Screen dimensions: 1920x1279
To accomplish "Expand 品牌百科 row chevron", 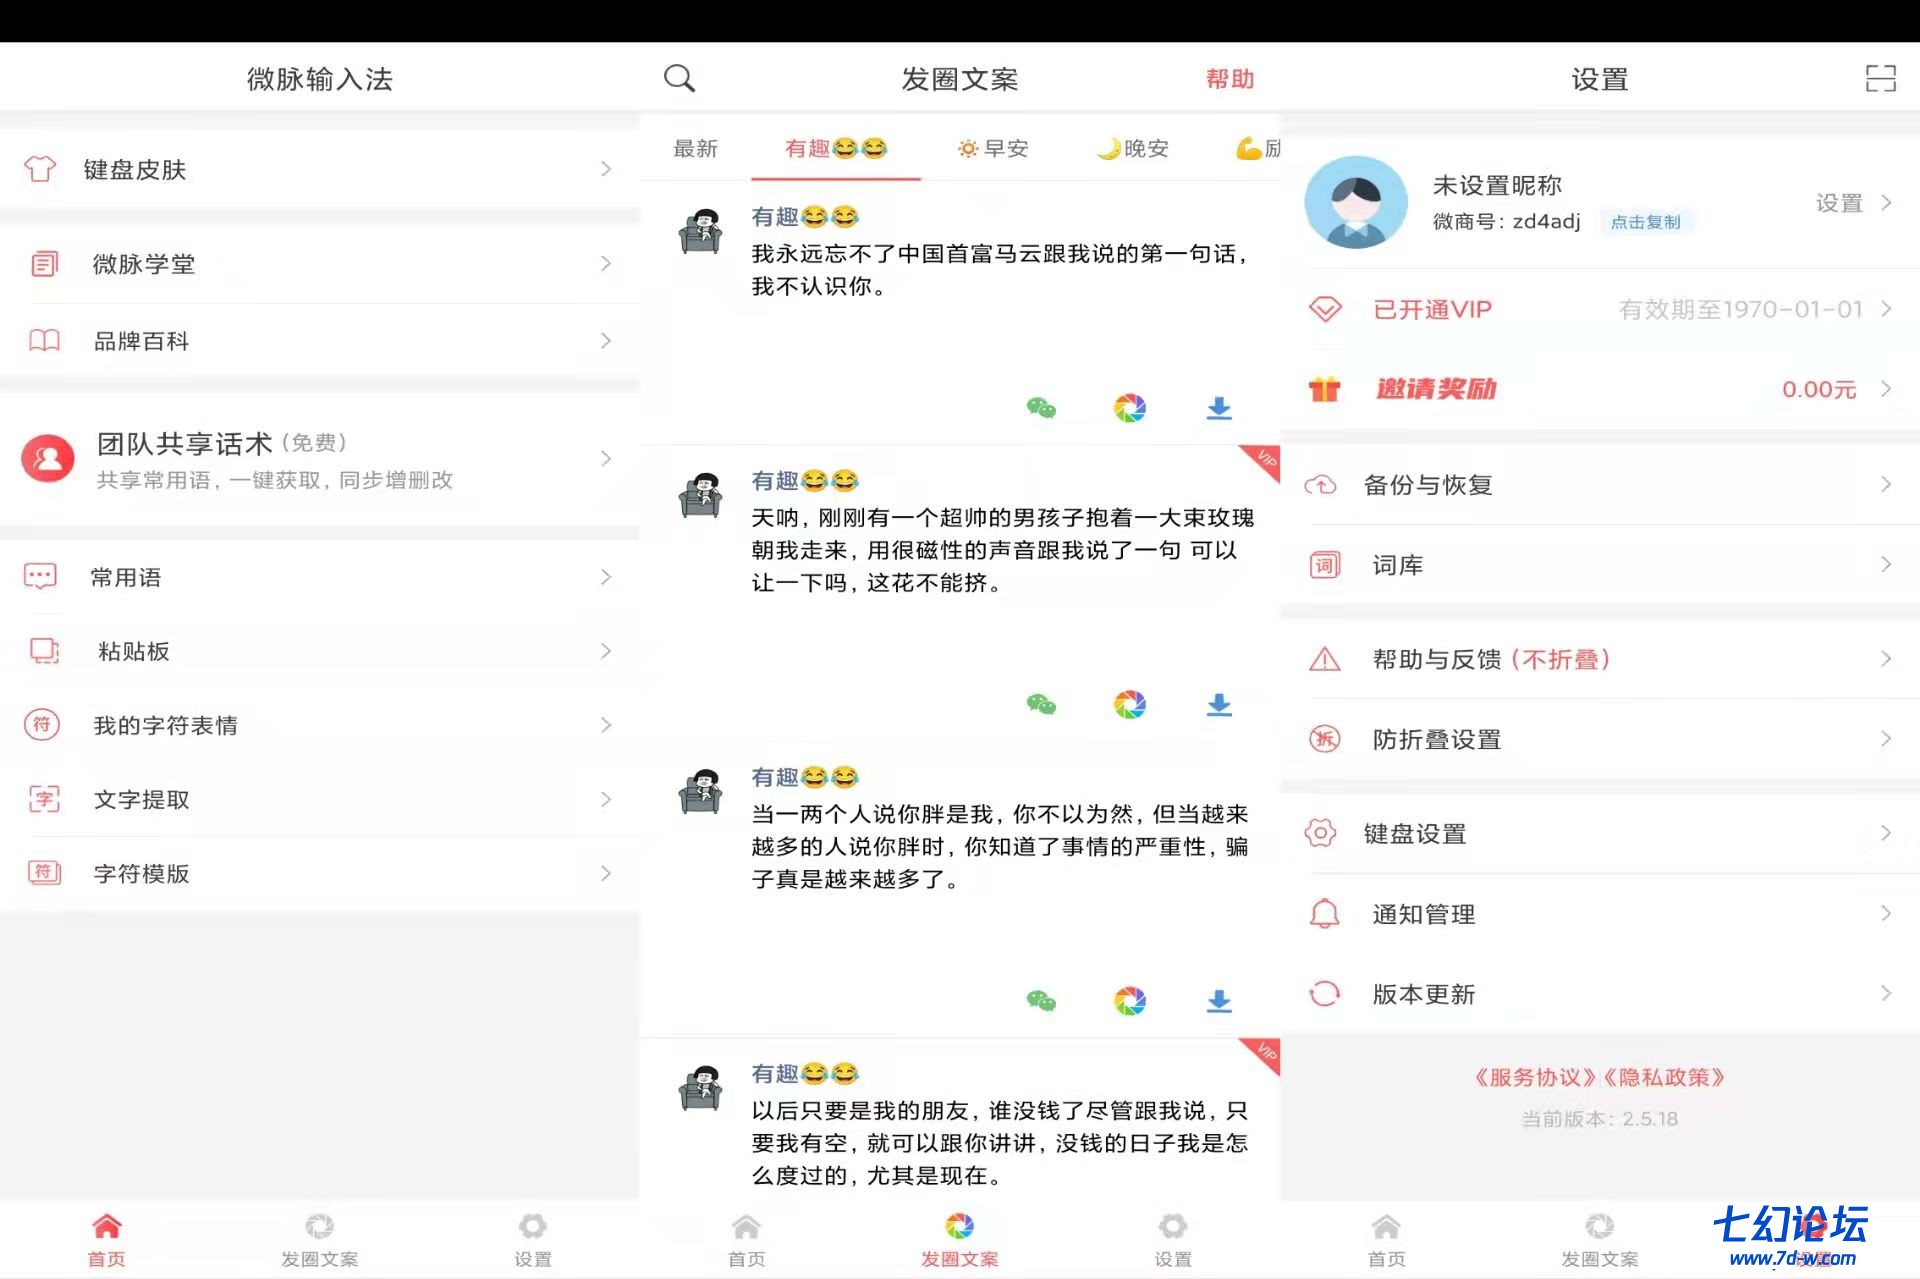I will [x=606, y=341].
